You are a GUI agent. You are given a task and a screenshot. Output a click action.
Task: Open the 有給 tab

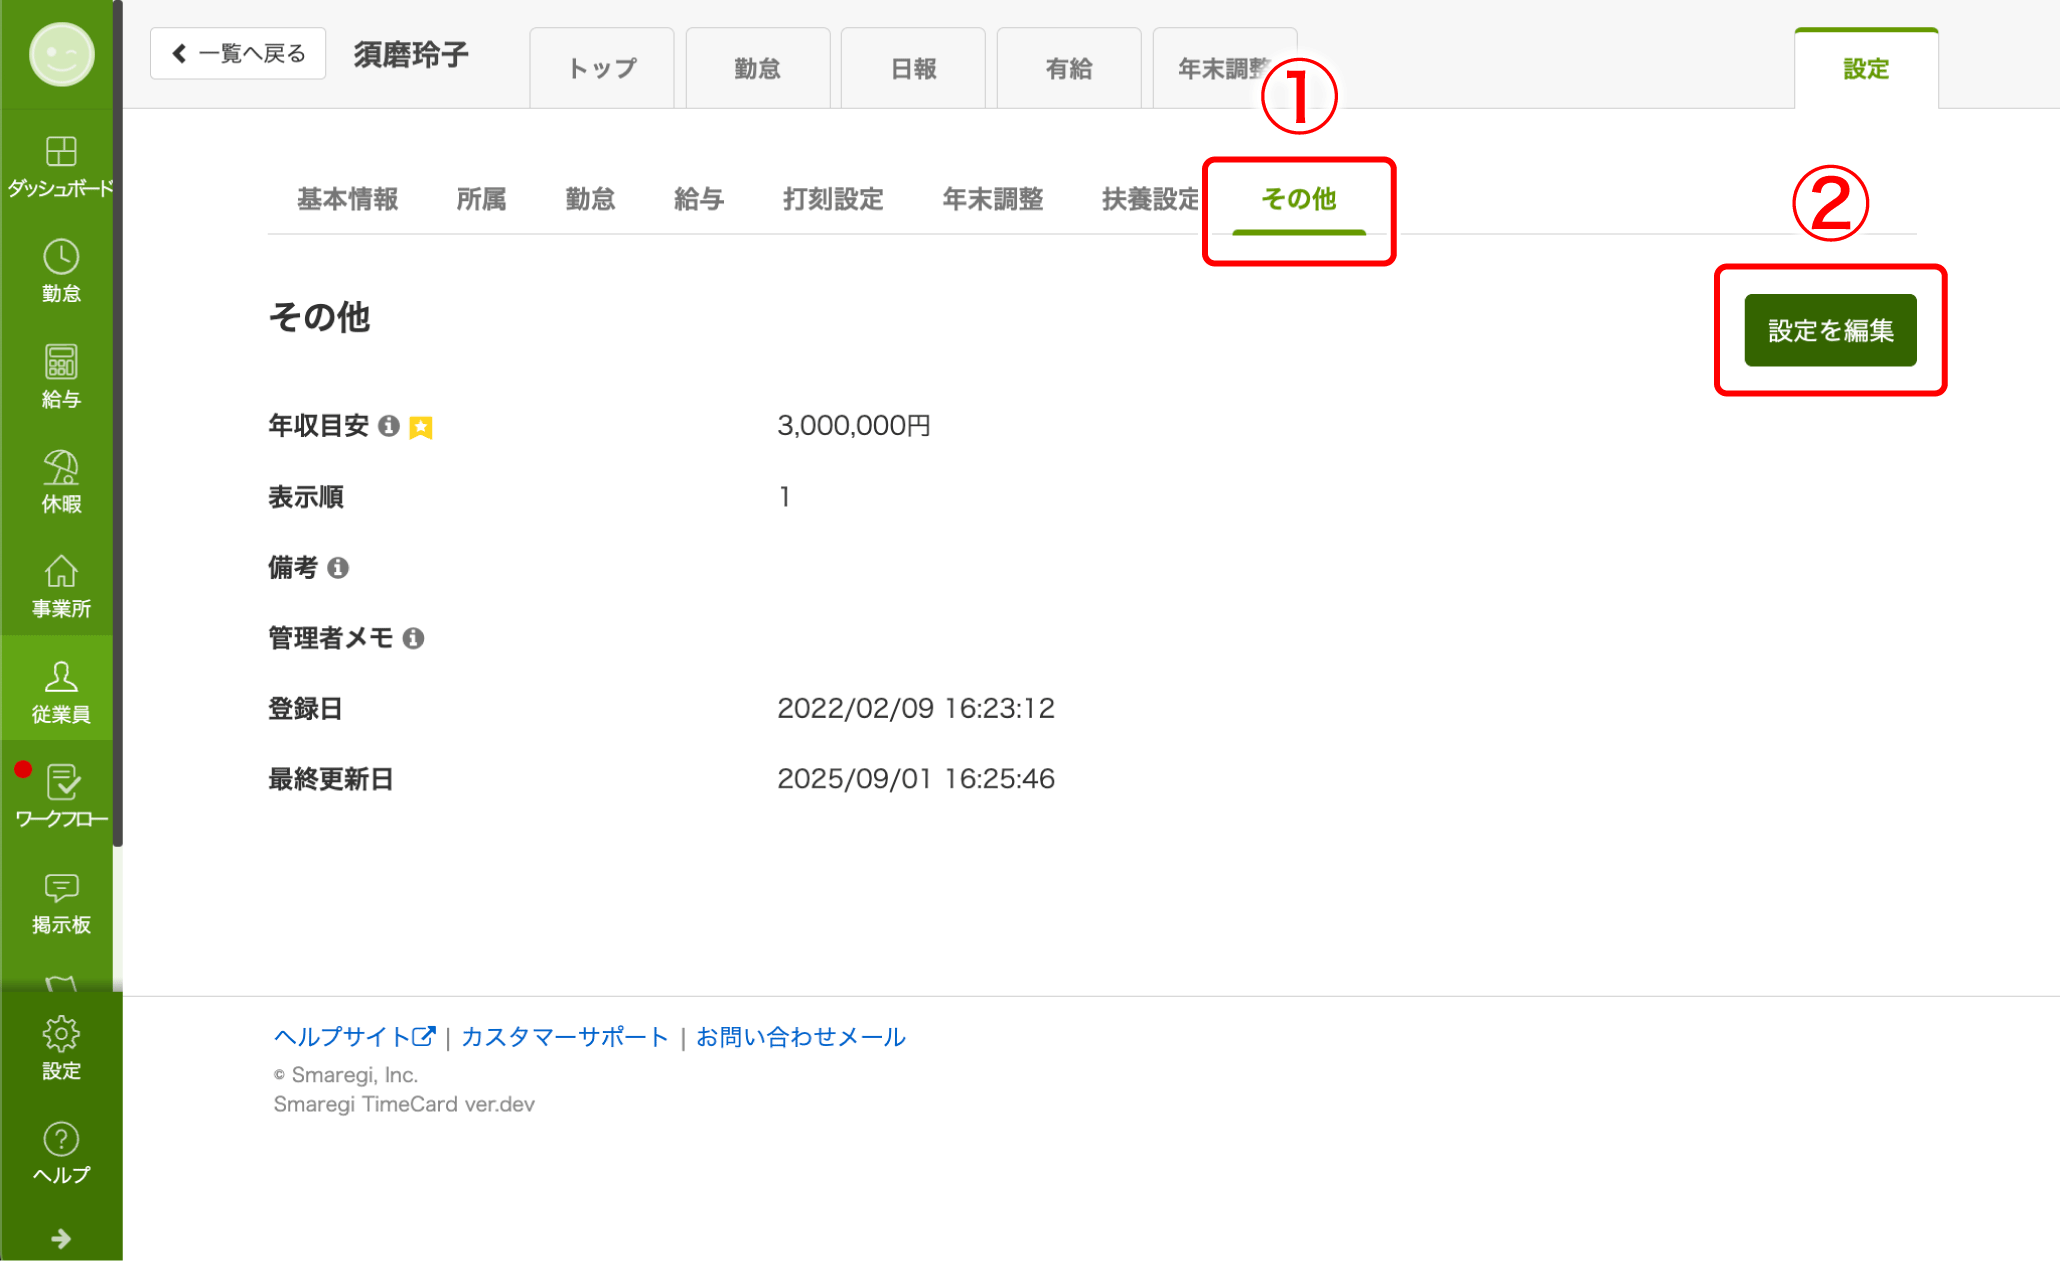1068,68
